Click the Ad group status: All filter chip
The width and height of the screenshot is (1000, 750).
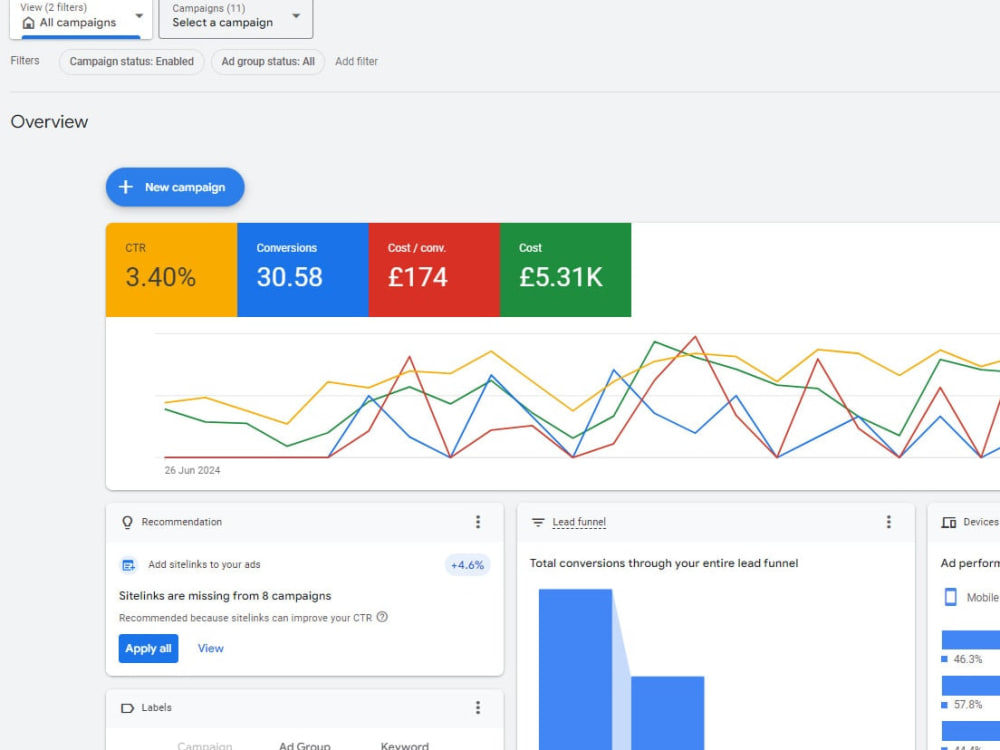[x=268, y=62]
